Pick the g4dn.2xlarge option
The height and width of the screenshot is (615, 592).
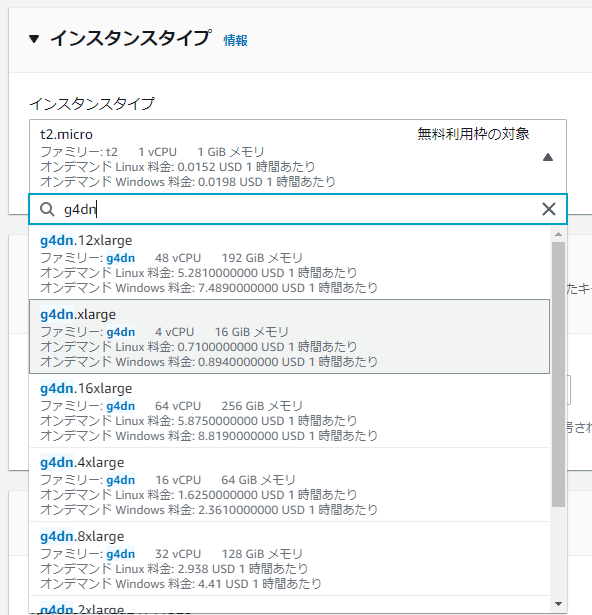tap(290, 605)
